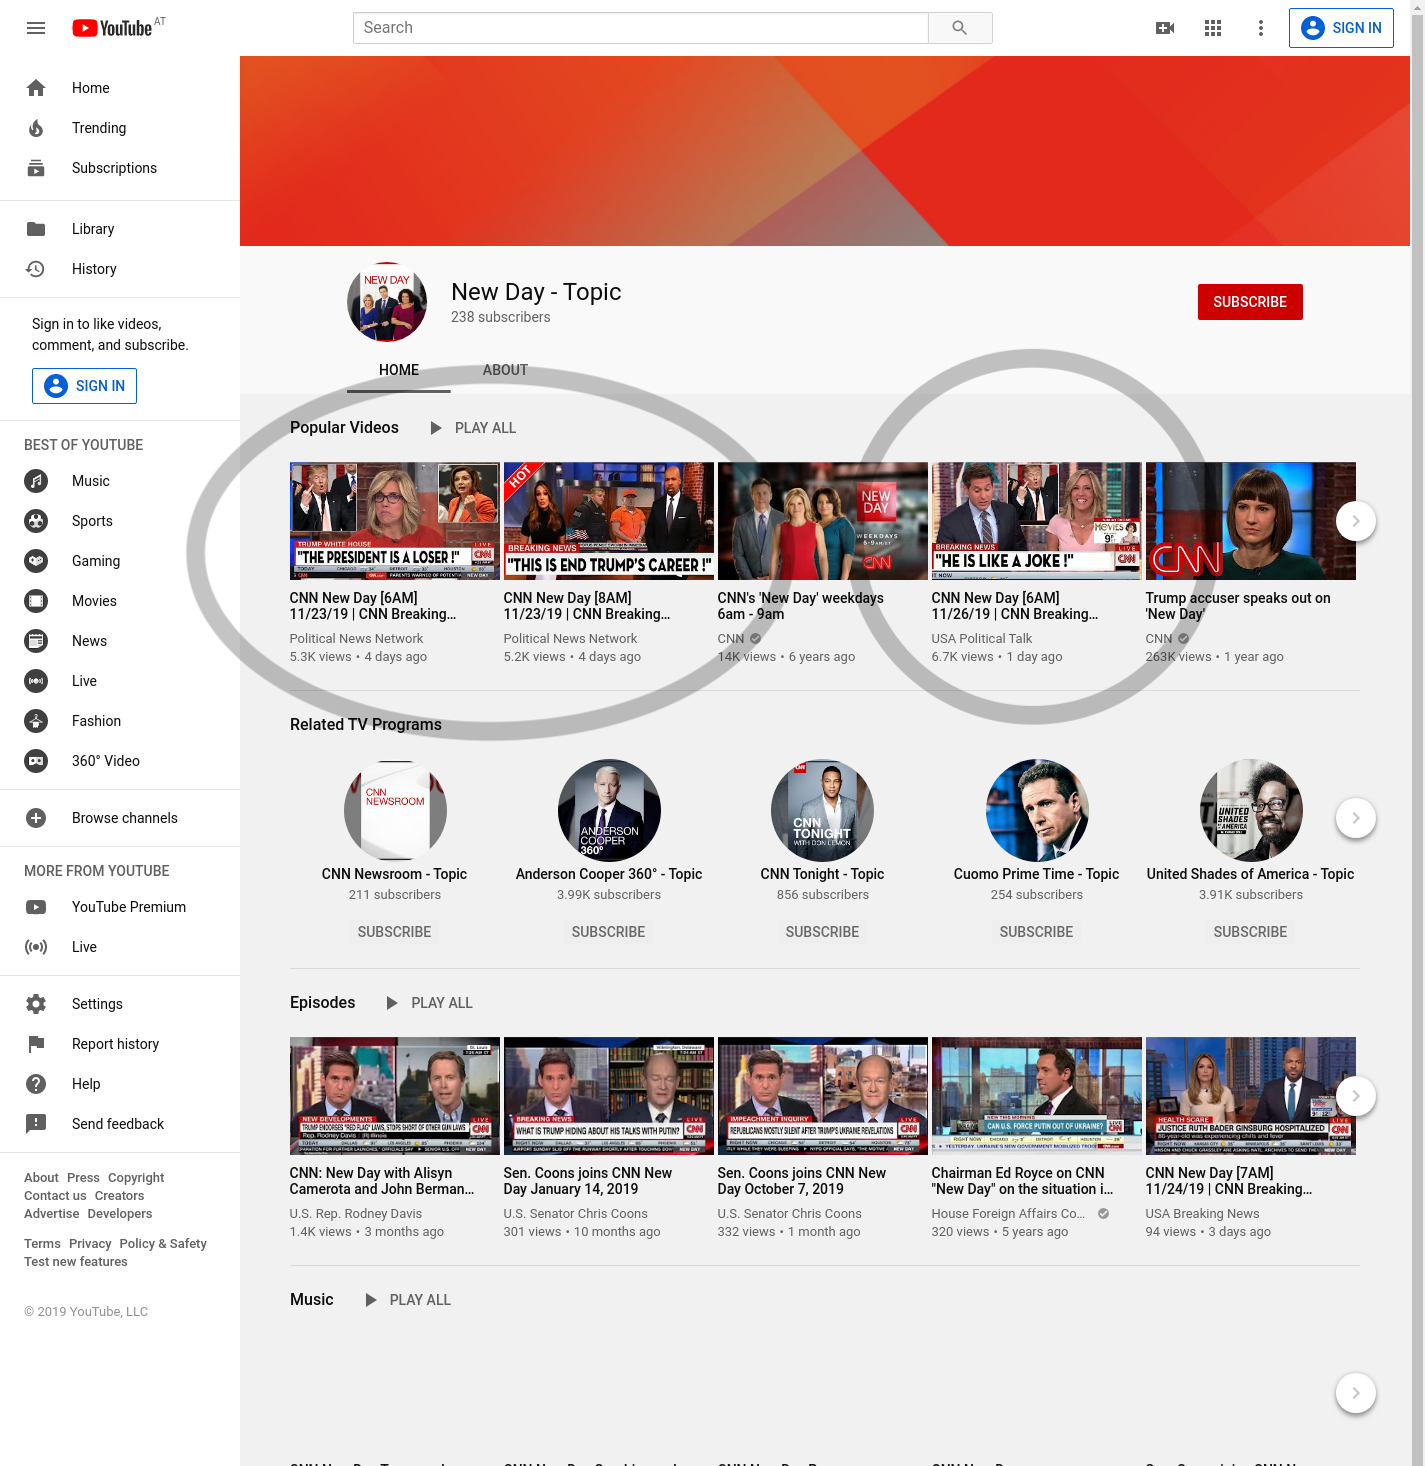Open Report history flag item
The image size is (1425, 1466).
120,1044
